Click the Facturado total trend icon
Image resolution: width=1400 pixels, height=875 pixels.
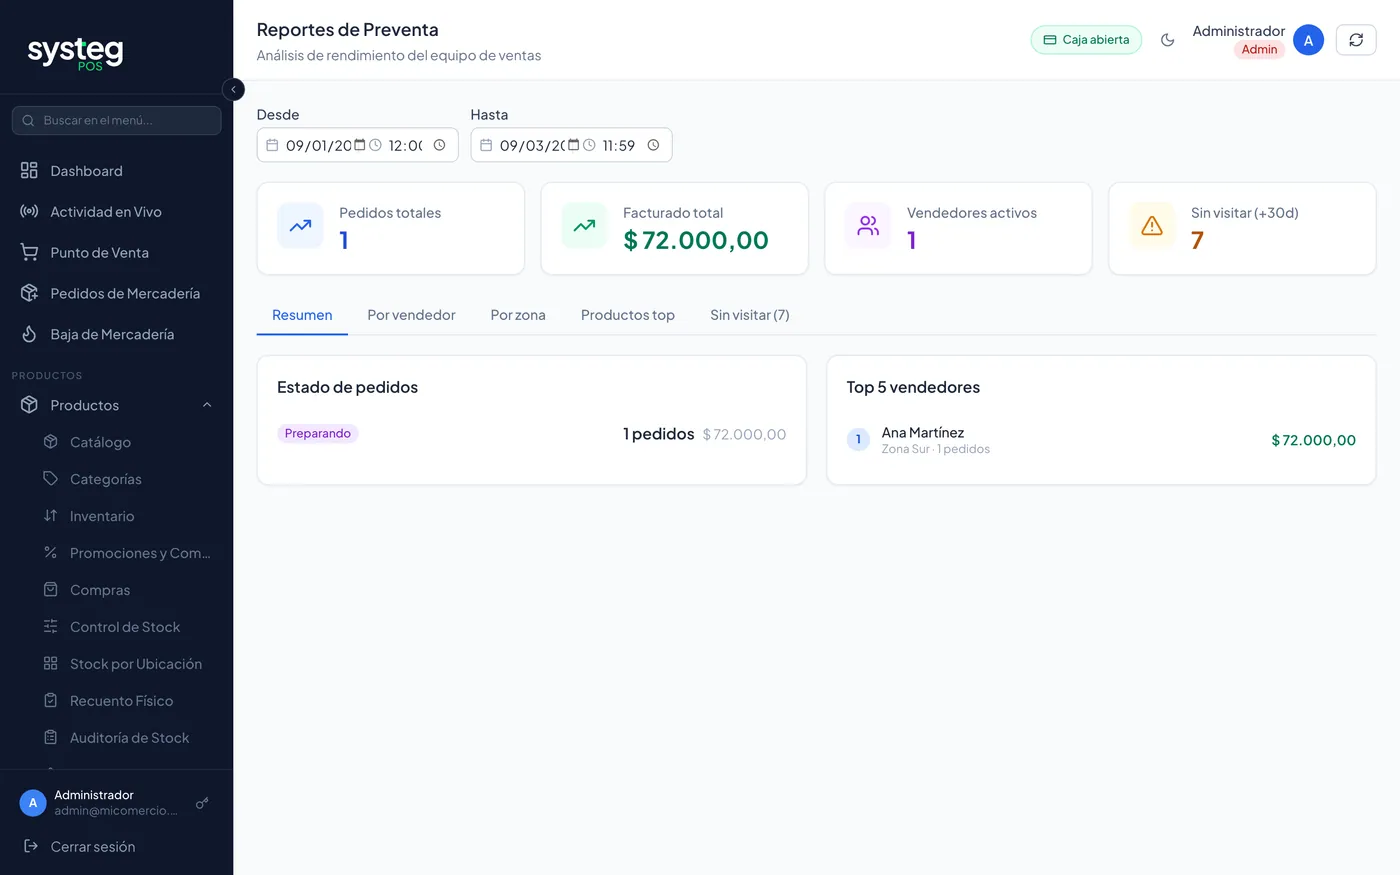point(584,226)
